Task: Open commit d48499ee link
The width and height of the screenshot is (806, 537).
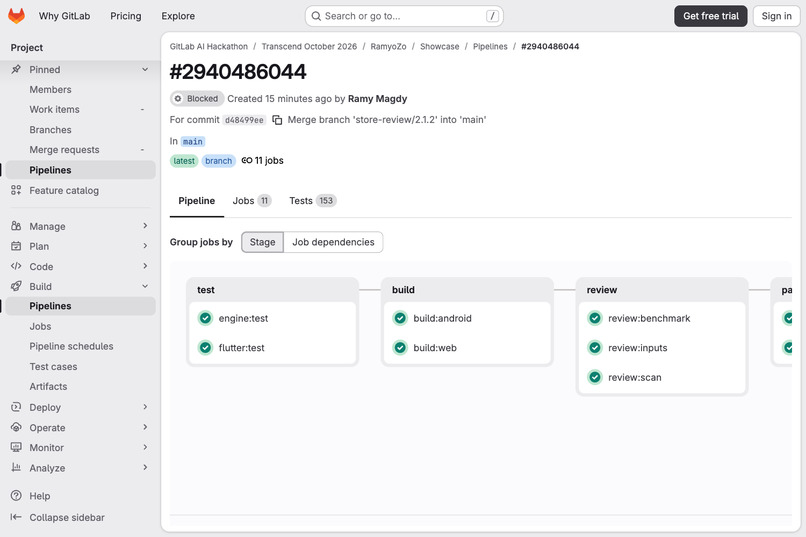Action: pyautogui.click(x=244, y=120)
